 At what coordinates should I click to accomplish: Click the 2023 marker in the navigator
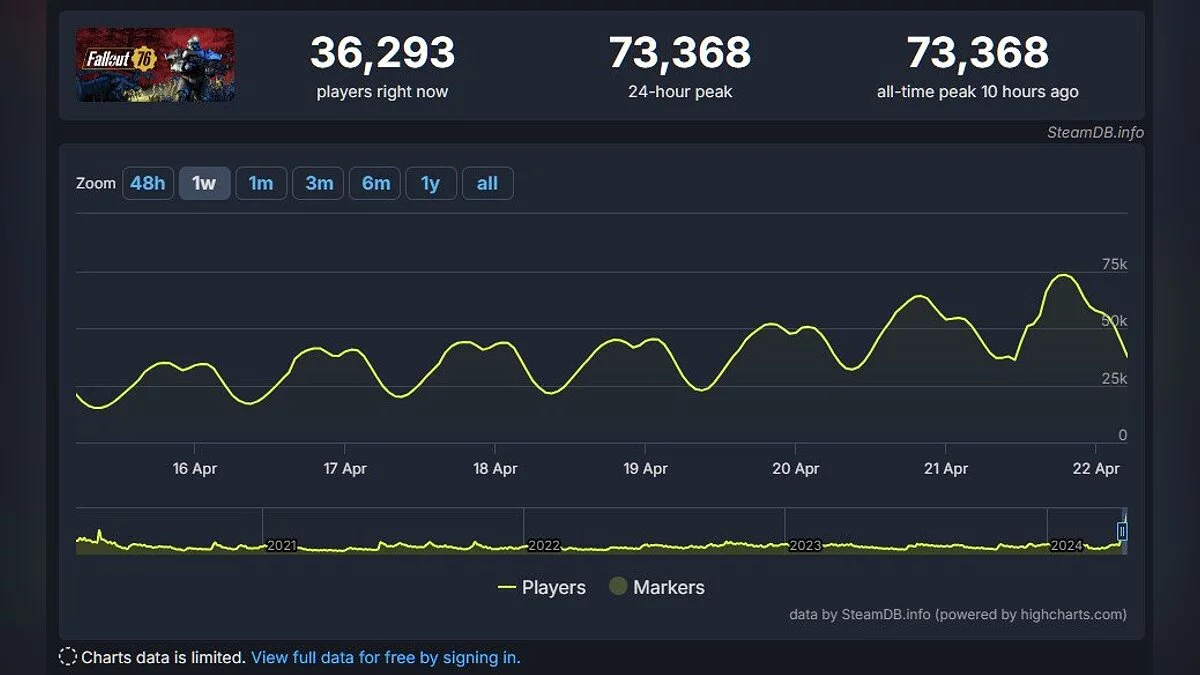click(805, 546)
